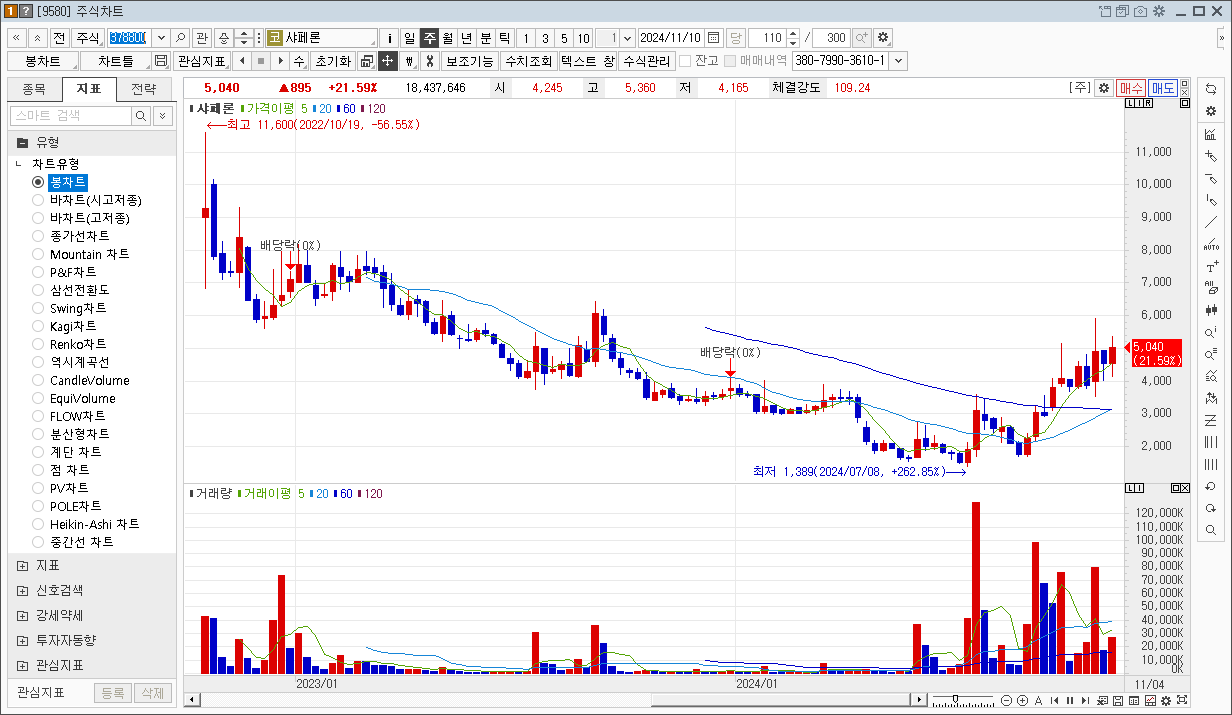Click the AUTO trend line tool
The image size is (1232, 715).
[x=1211, y=245]
